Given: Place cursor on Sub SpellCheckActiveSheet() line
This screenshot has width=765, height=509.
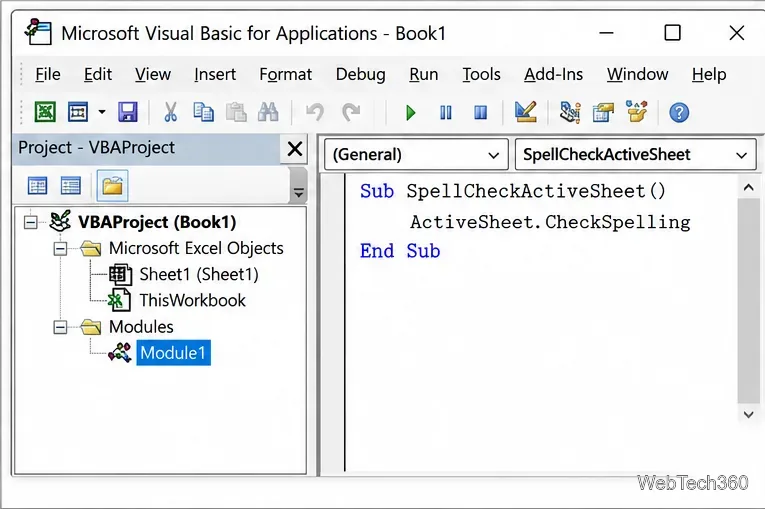Looking at the screenshot, I should pyautogui.click(x=512, y=191).
